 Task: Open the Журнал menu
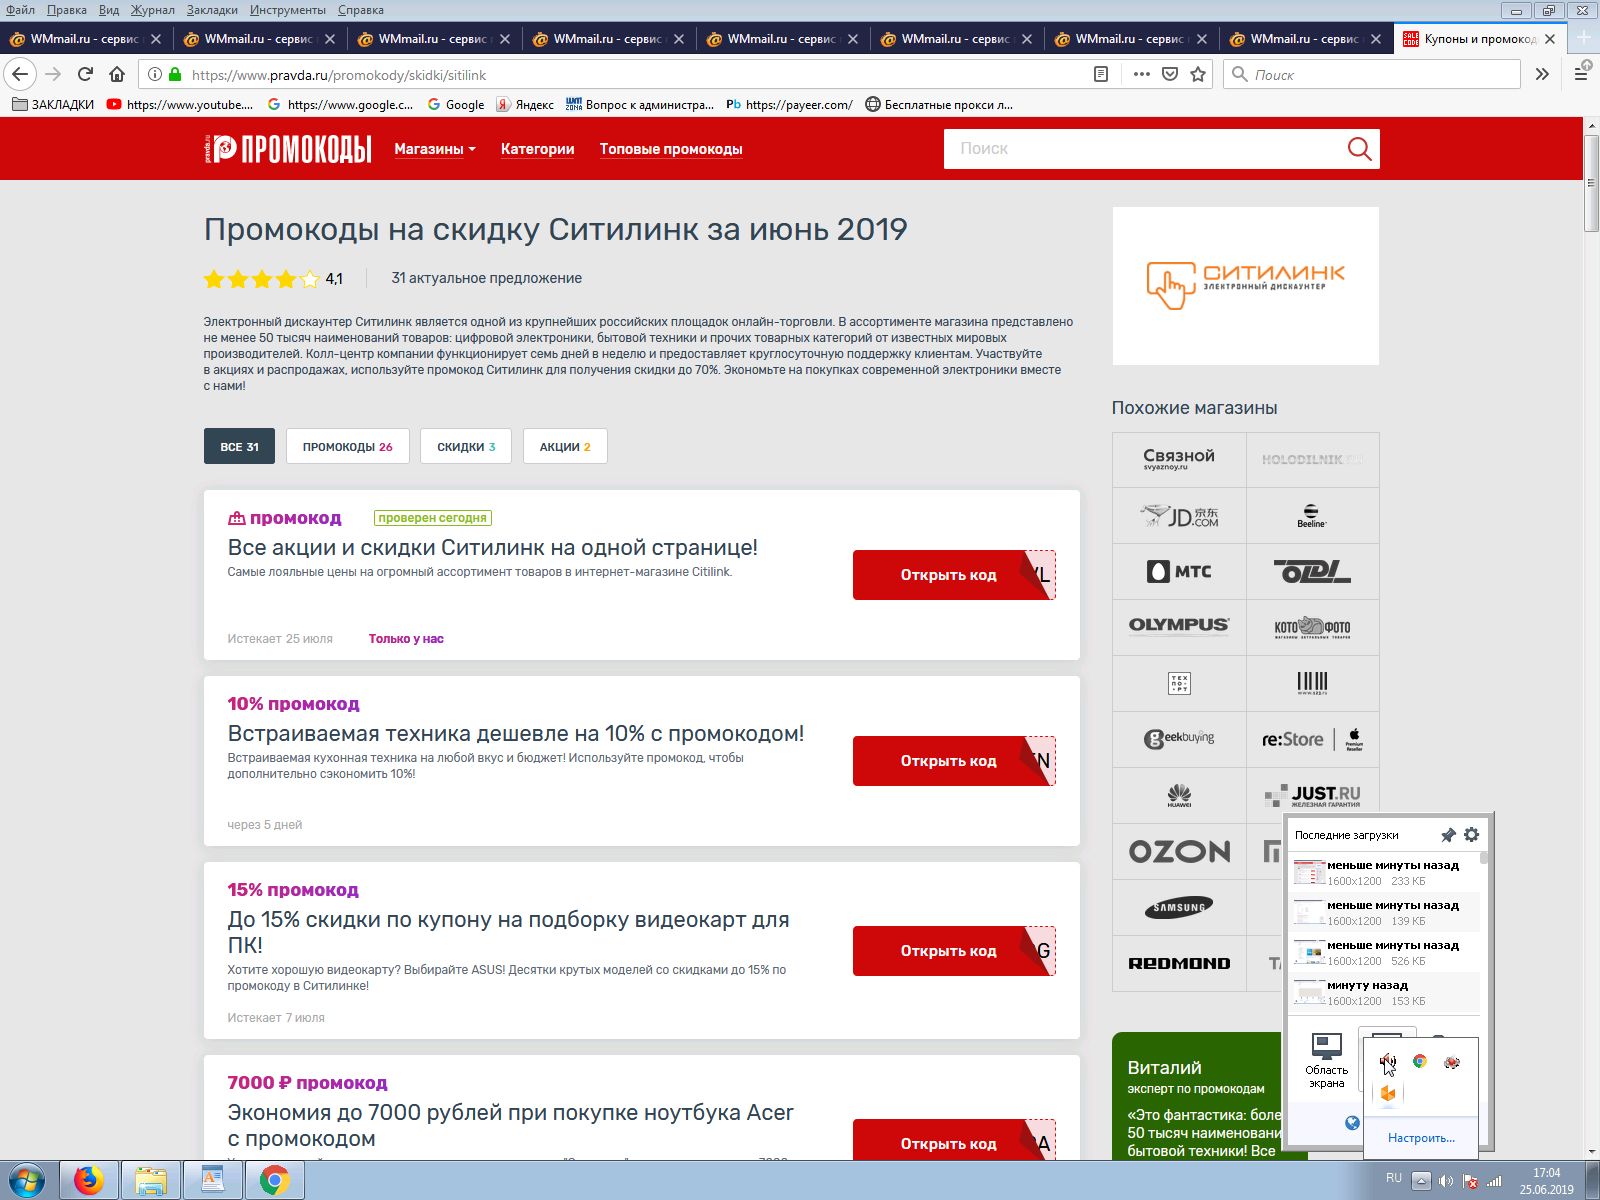(152, 10)
